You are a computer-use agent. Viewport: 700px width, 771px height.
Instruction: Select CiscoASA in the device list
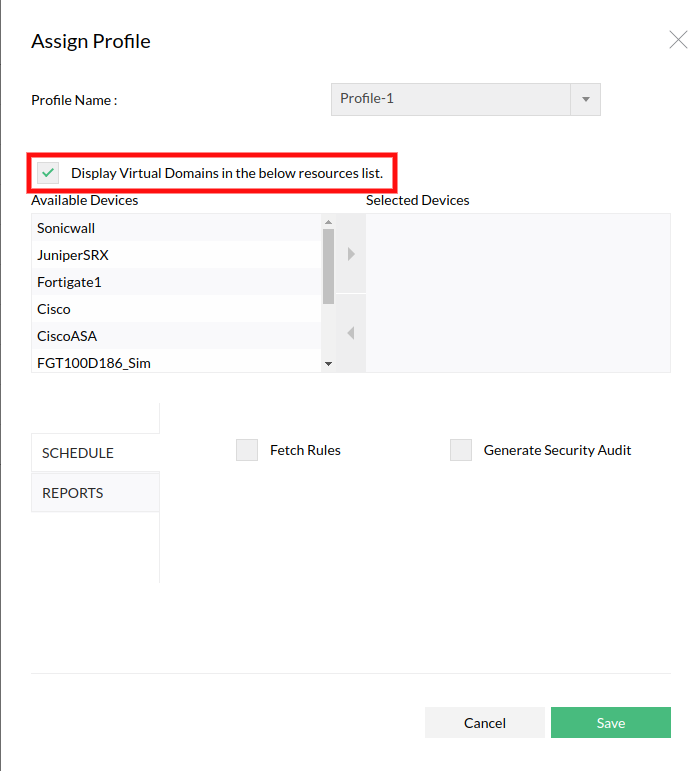point(67,336)
